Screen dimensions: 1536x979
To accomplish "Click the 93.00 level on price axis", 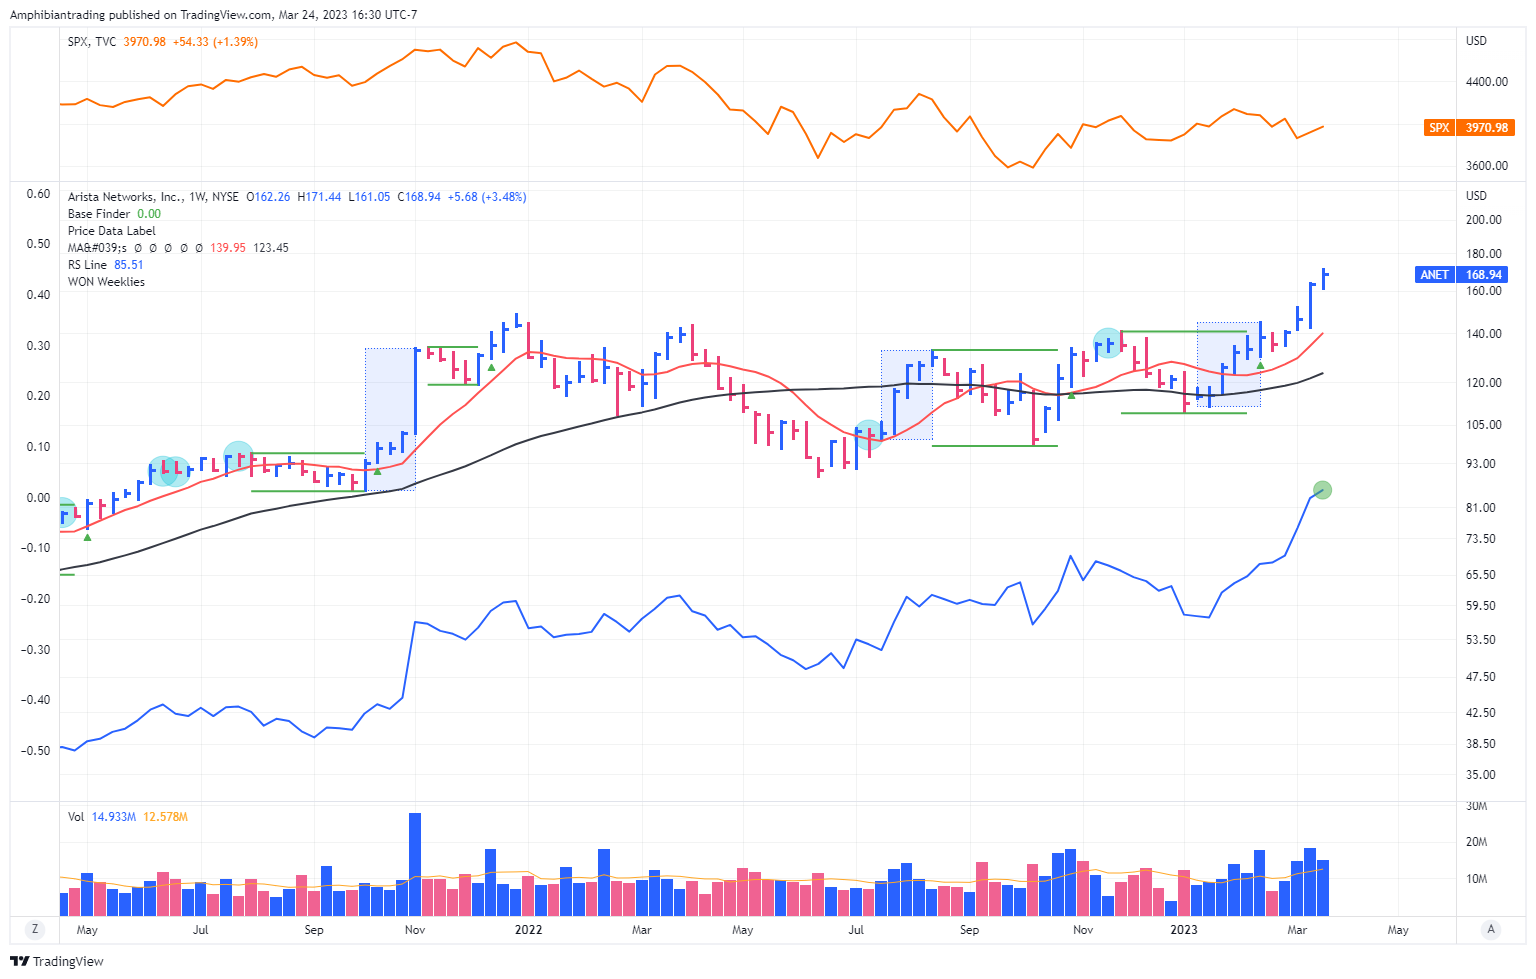I will click(x=1481, y=464).
